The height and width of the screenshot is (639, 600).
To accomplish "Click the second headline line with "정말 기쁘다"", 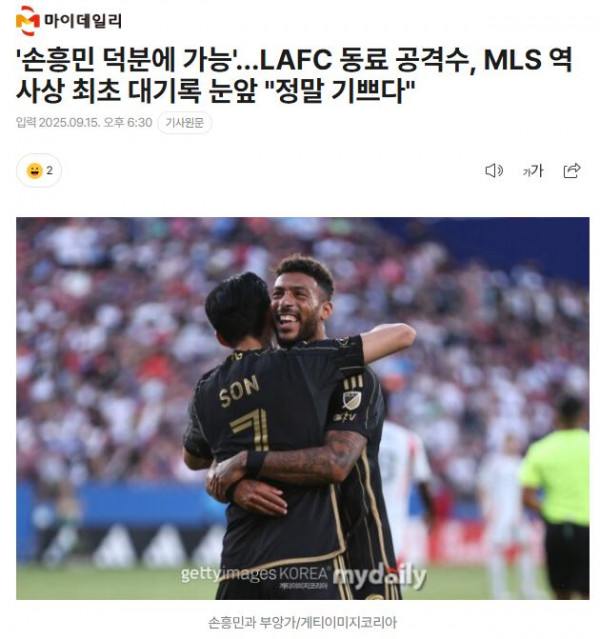I will (215, 90).
